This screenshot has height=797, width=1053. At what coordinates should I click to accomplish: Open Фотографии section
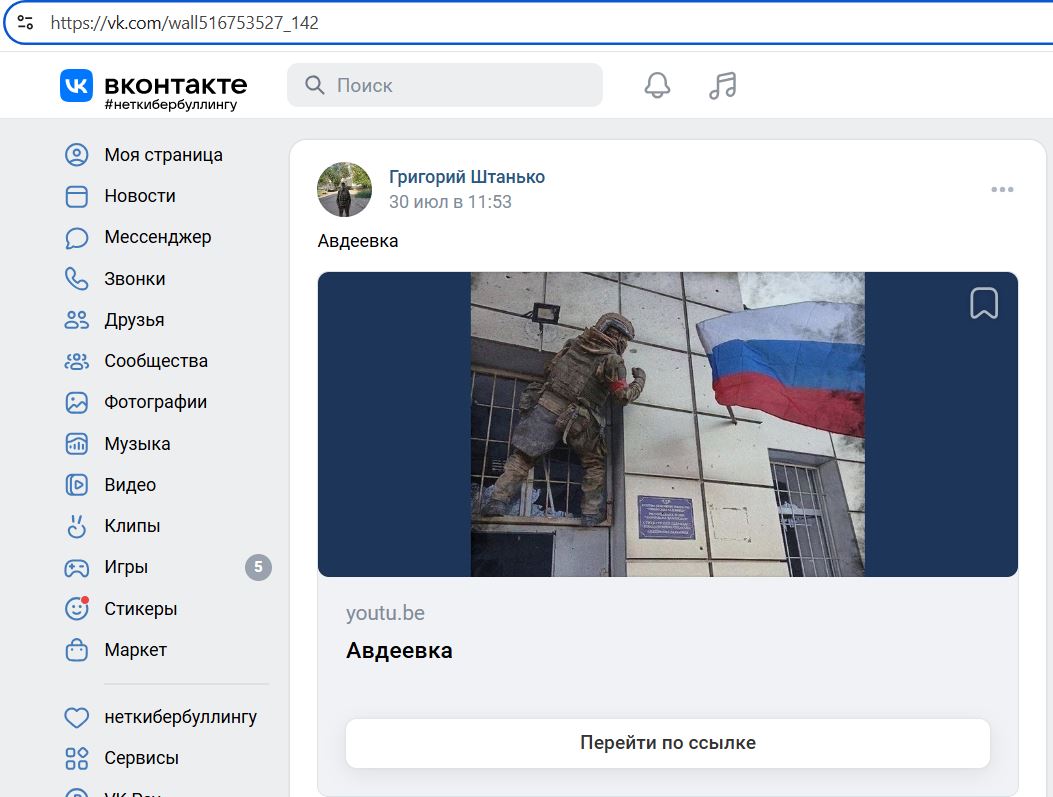[x=155, y=402]
